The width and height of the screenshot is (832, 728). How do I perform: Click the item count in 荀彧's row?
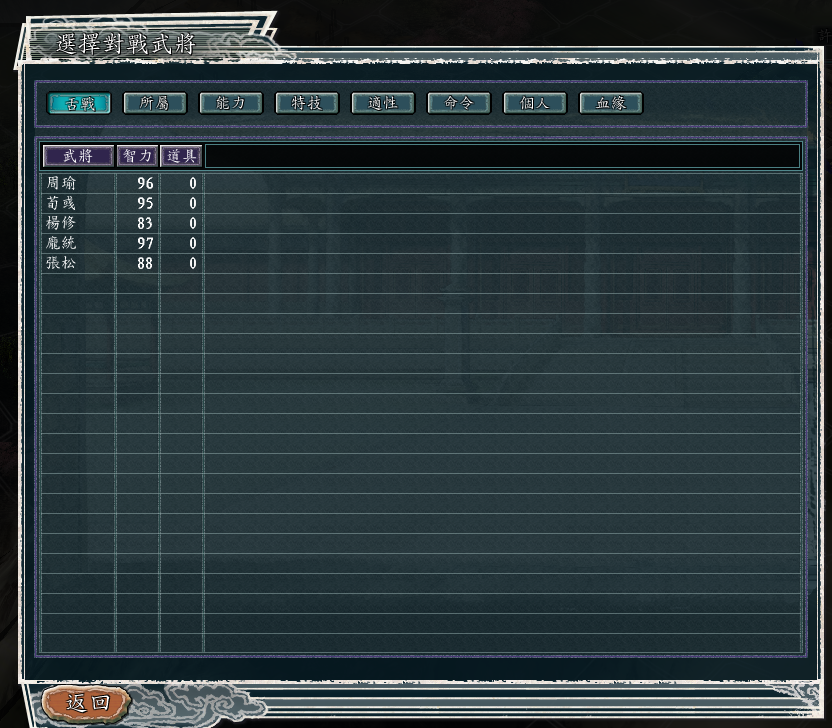[193, 204]
